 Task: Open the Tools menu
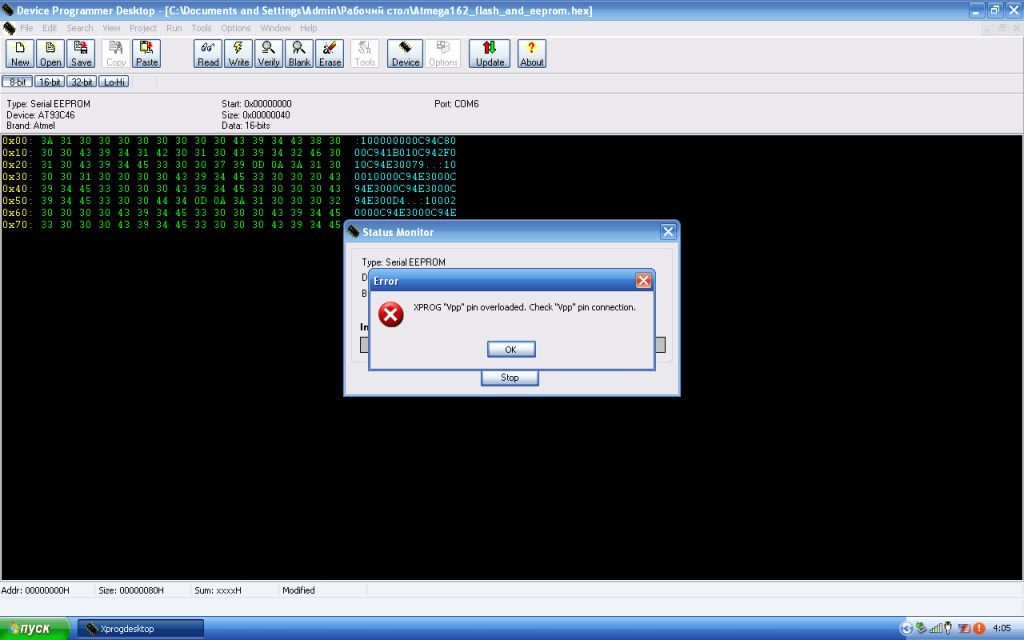point(201,28)
